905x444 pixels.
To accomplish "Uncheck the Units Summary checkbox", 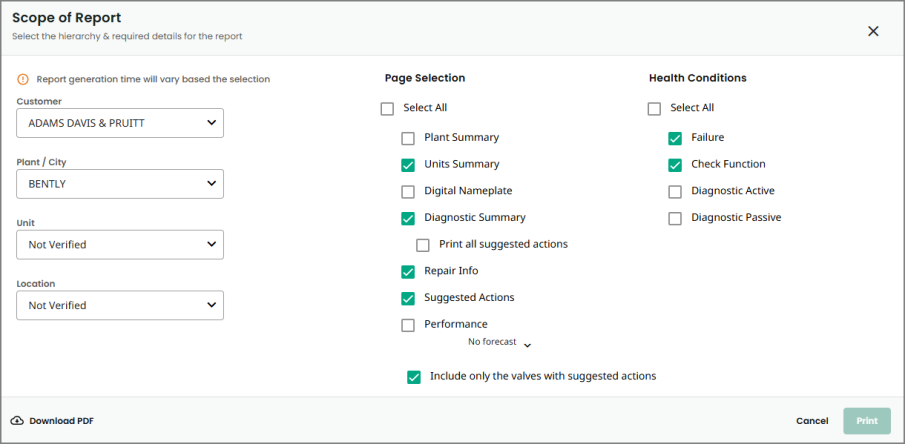I will 408,165.
